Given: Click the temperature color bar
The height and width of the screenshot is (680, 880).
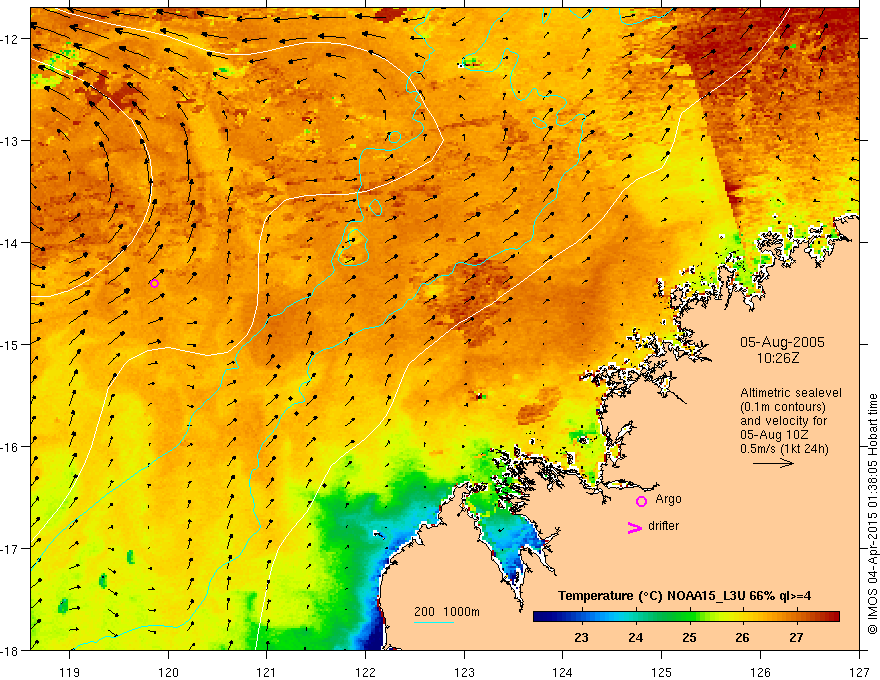Looking at the screenshot, I should pos(686,617).
